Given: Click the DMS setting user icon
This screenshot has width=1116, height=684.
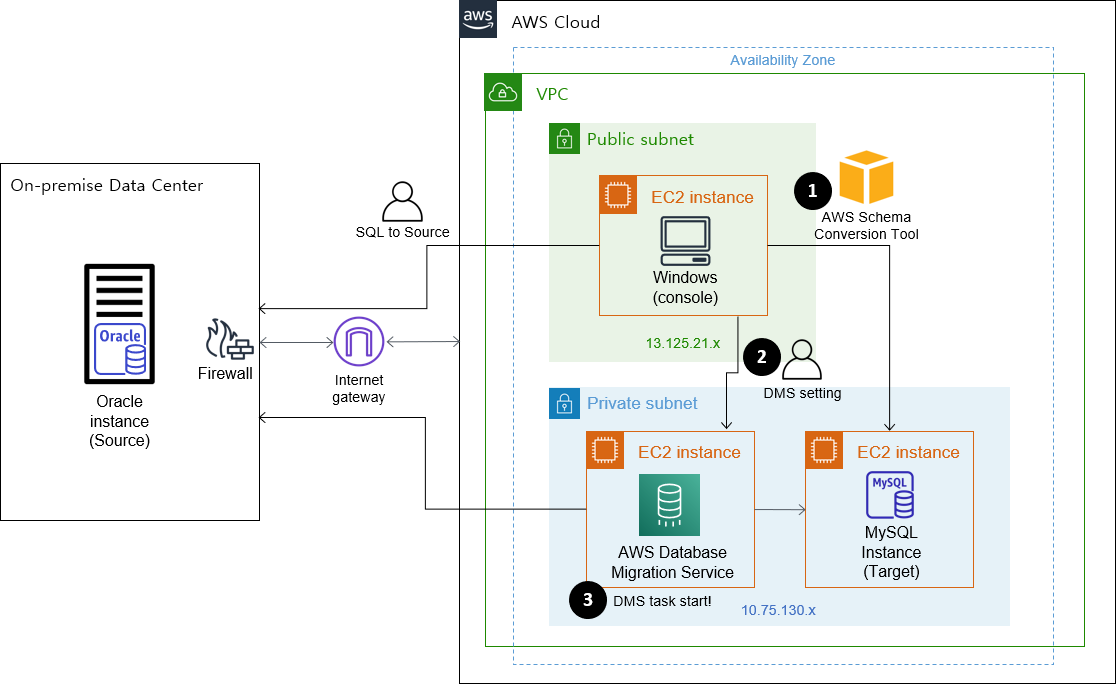Looking at the screenshot, I should pos(802,359).
